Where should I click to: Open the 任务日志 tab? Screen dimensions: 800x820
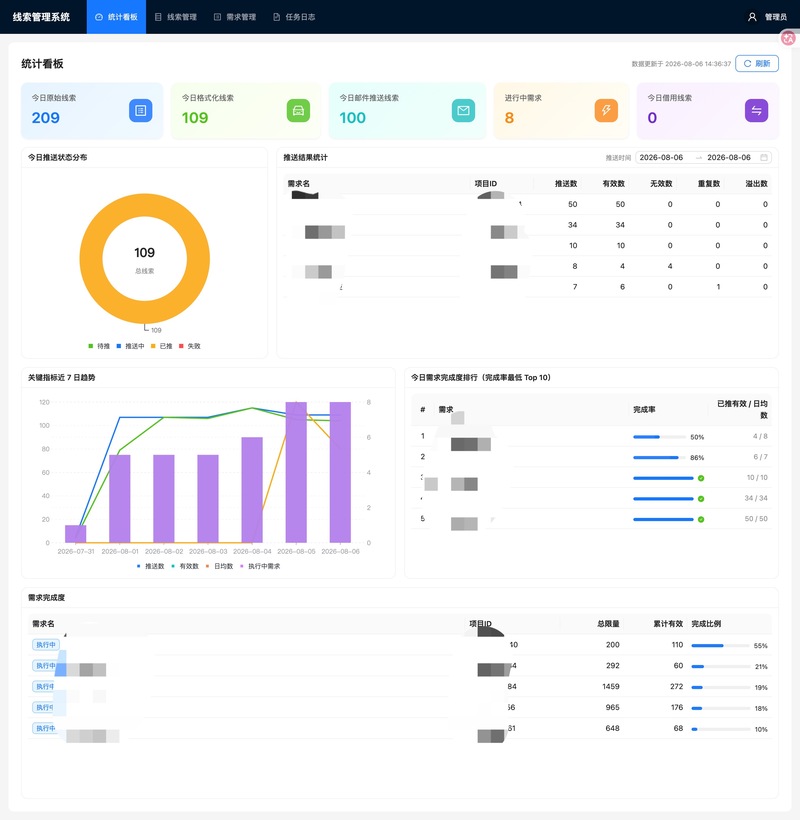(294, 17)
